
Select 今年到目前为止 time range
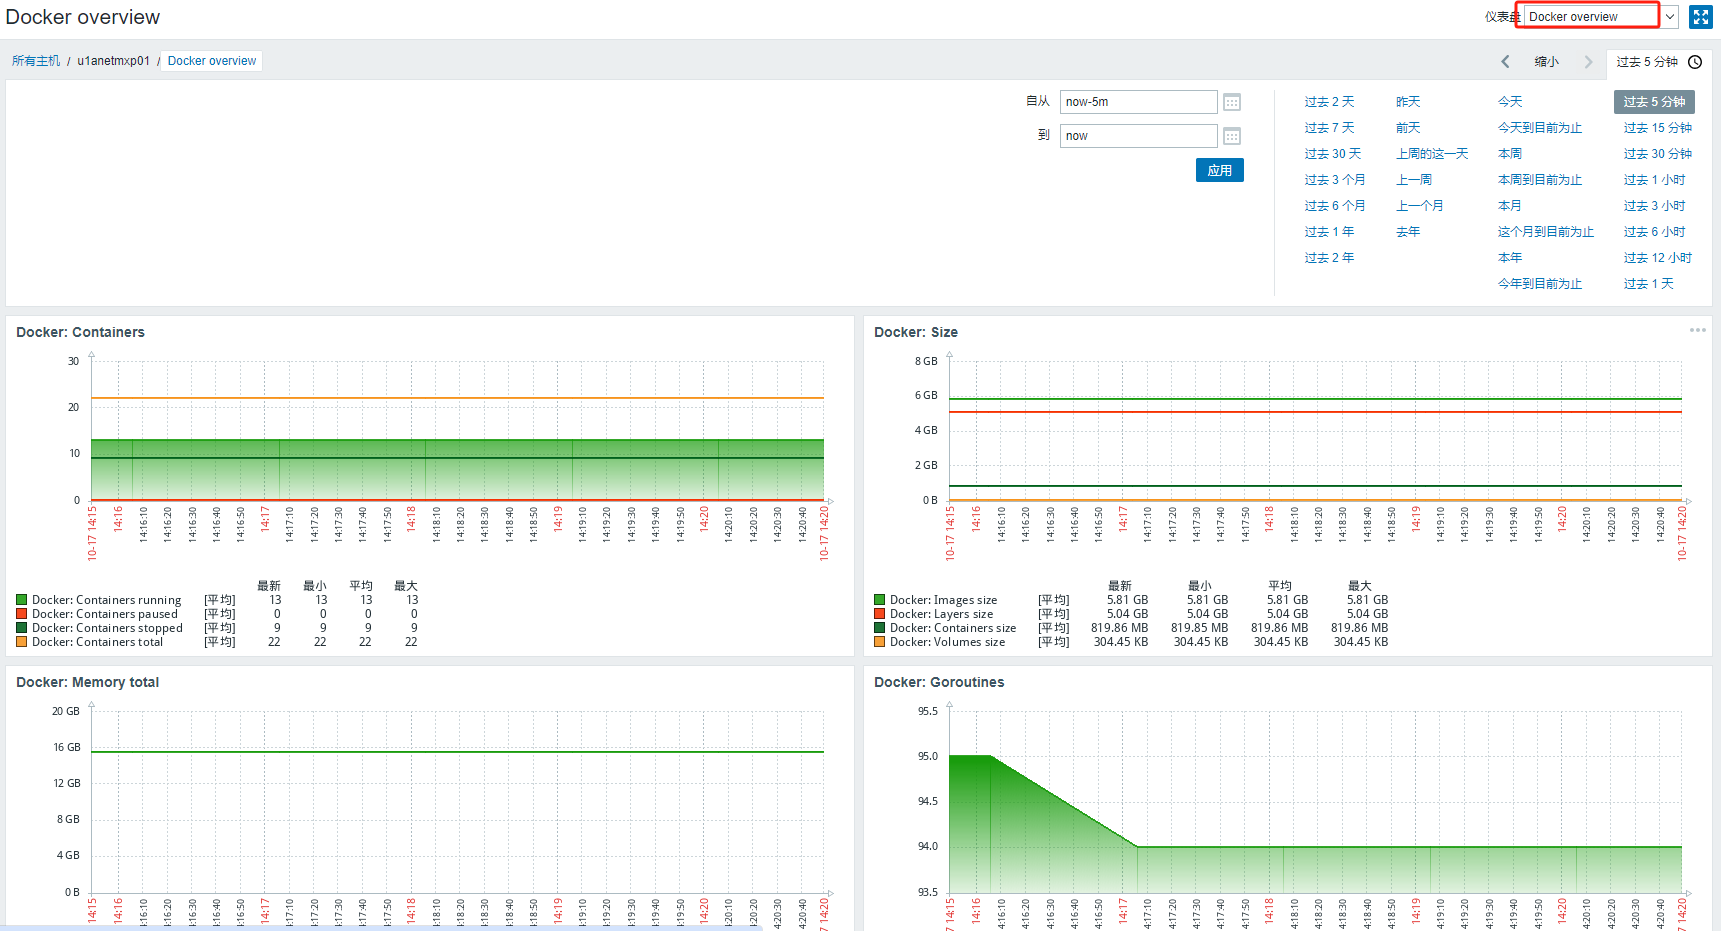click(1540, 284)
